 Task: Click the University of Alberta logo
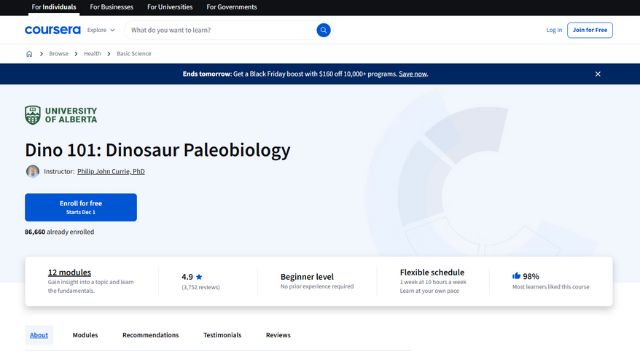click(61, 115)
